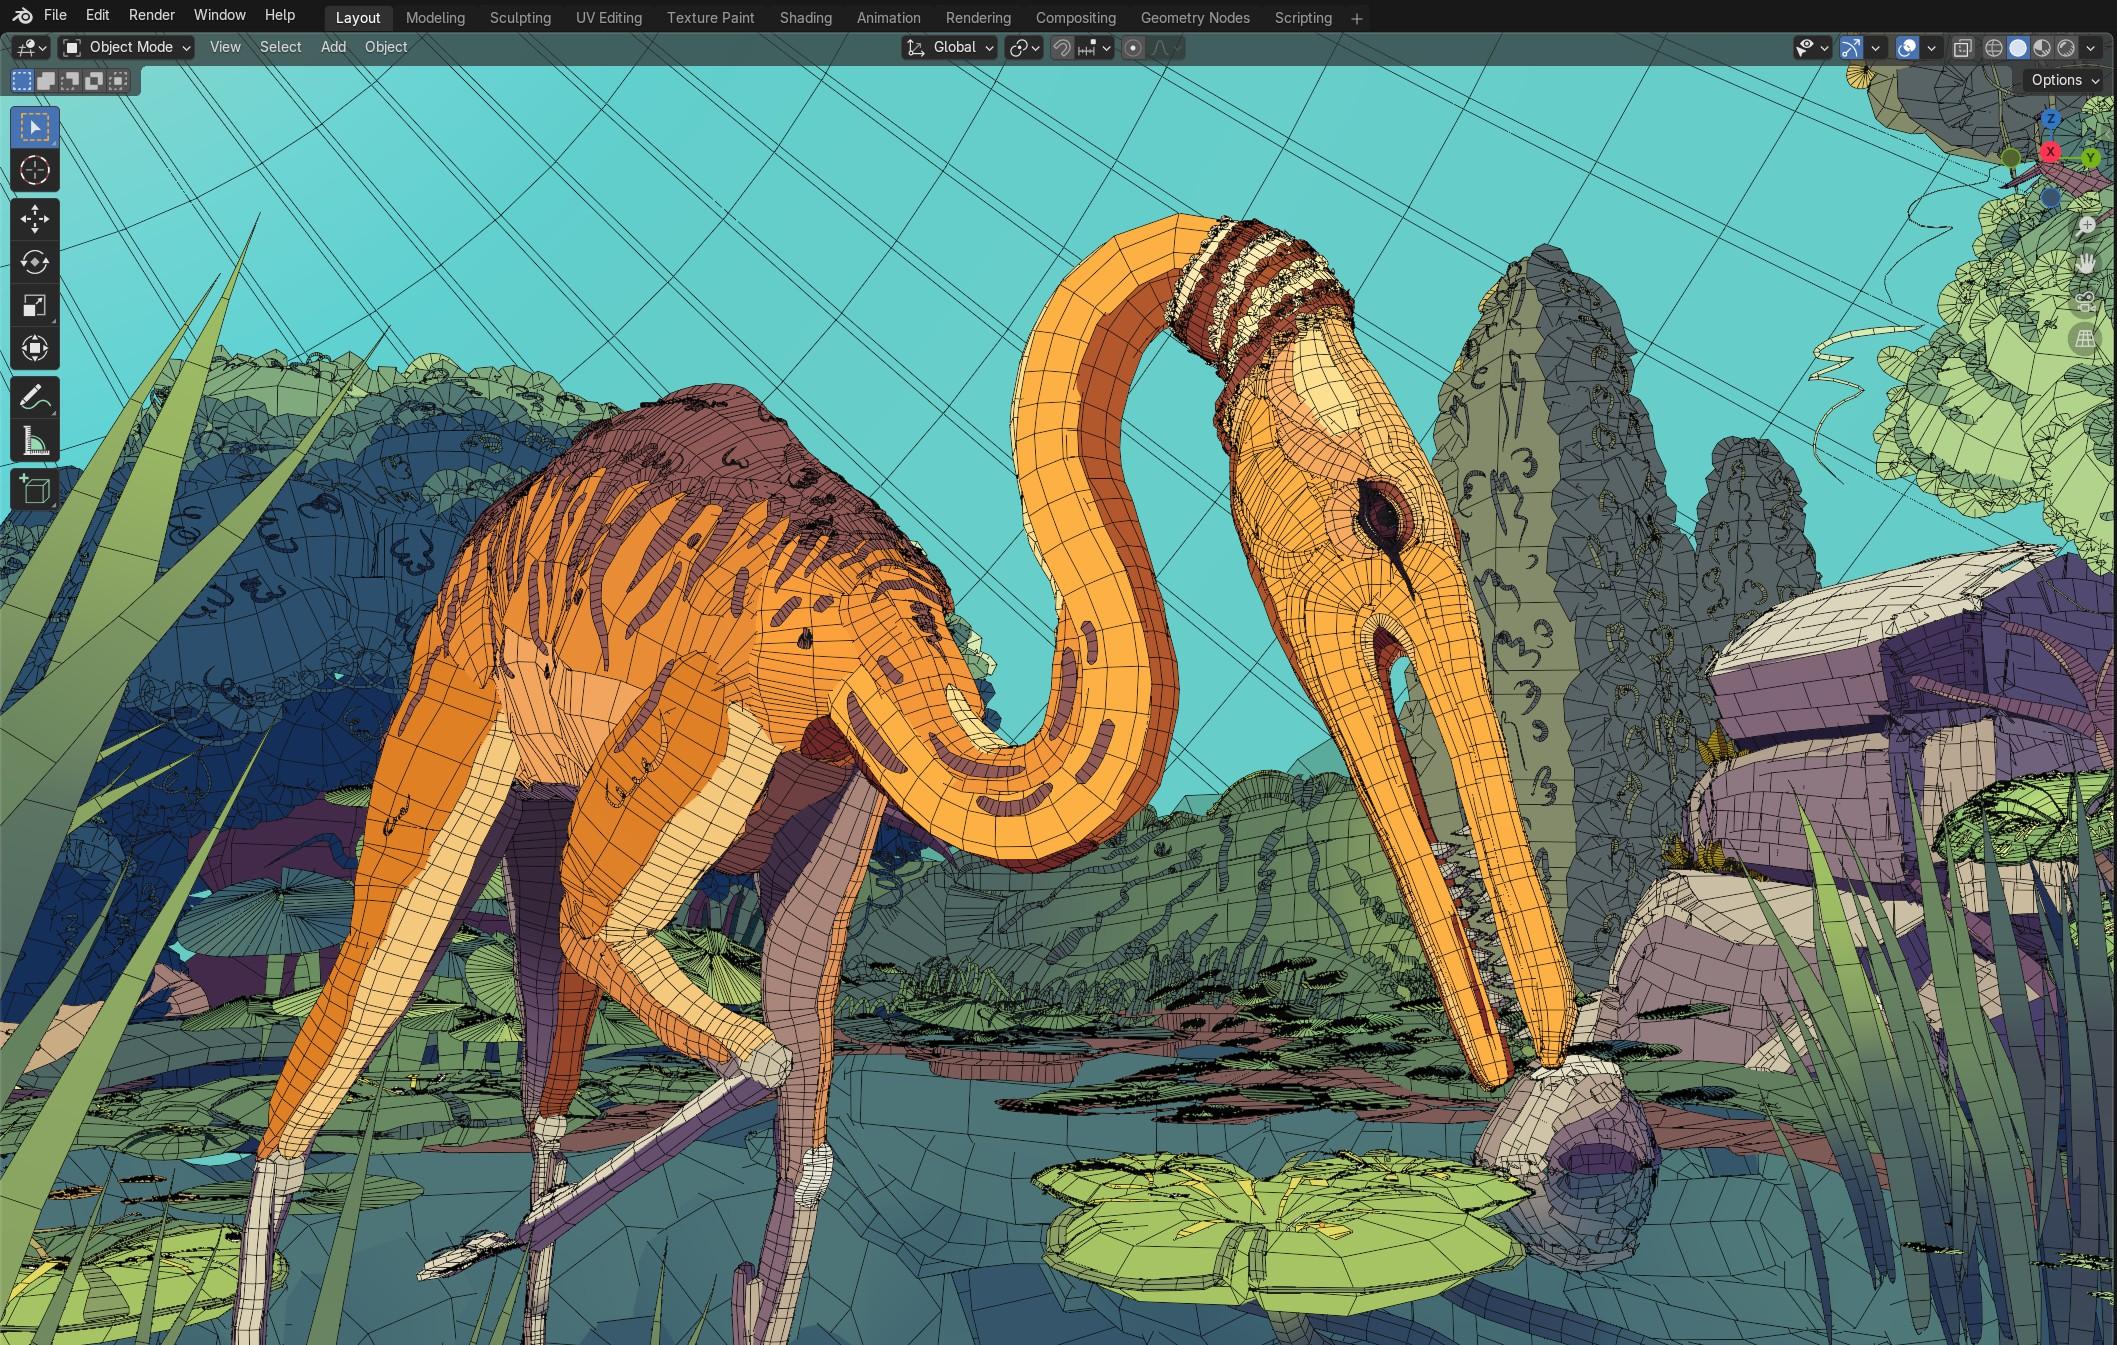Open the Add menu in viewport header
The width and height of the screenshot is (2117, 1345).
333,47
